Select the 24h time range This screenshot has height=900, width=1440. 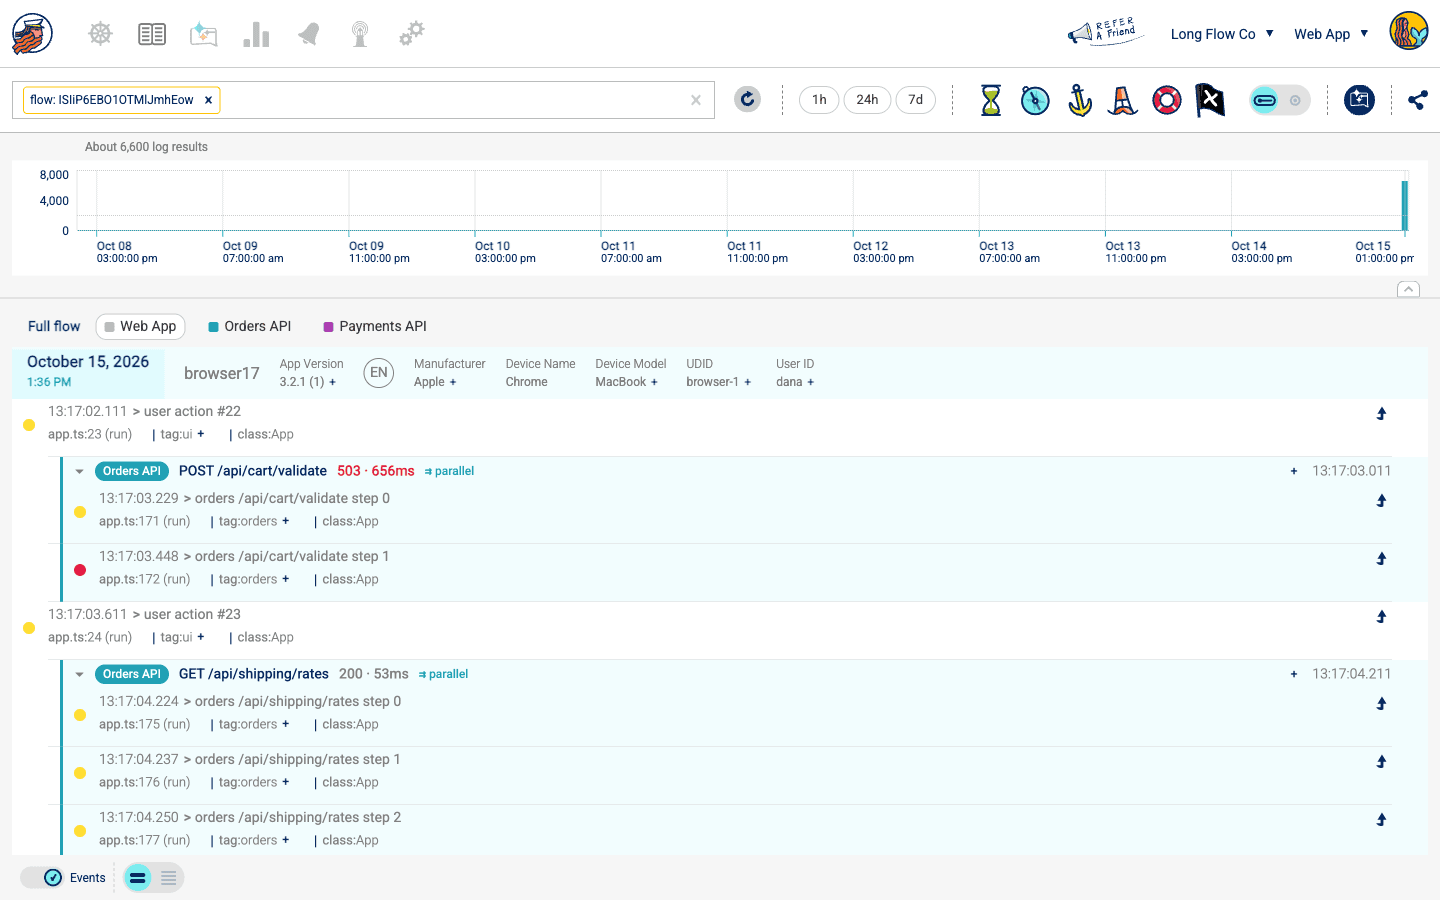pyautogui.click(x=867, y=100)
